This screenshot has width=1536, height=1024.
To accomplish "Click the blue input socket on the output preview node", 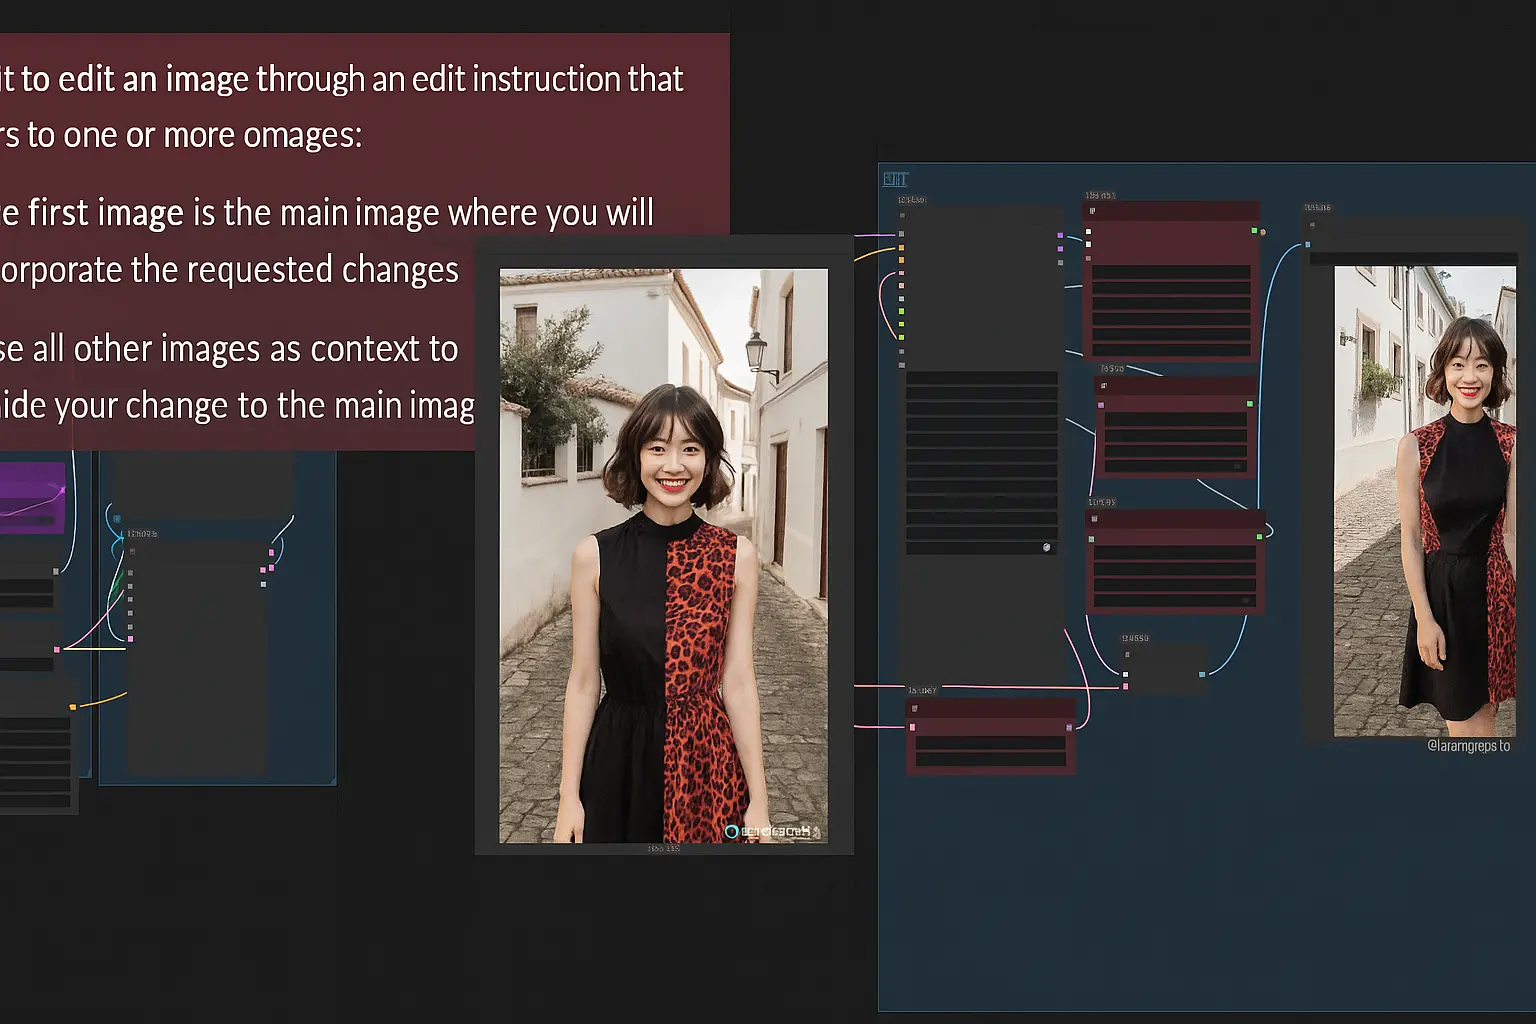I will (x=1308, y=244).
